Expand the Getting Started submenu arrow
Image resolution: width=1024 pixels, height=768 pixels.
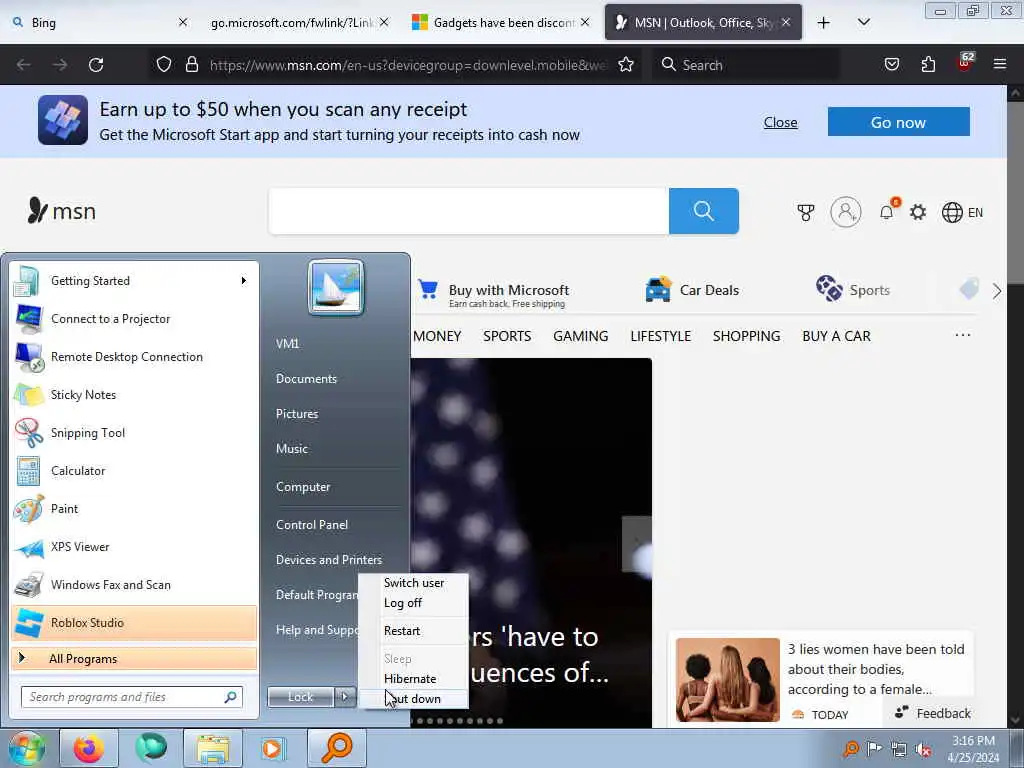[244, 281]
